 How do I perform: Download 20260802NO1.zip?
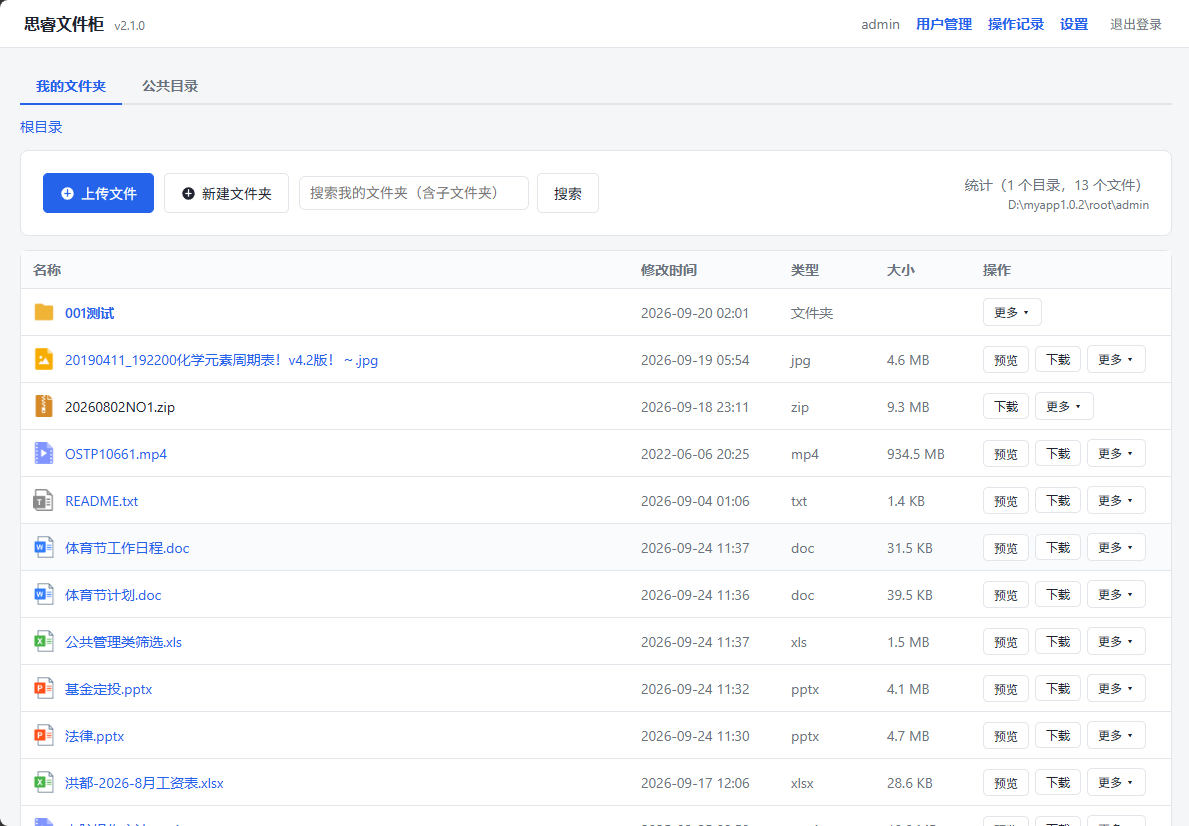click(x=1005, y=407)
